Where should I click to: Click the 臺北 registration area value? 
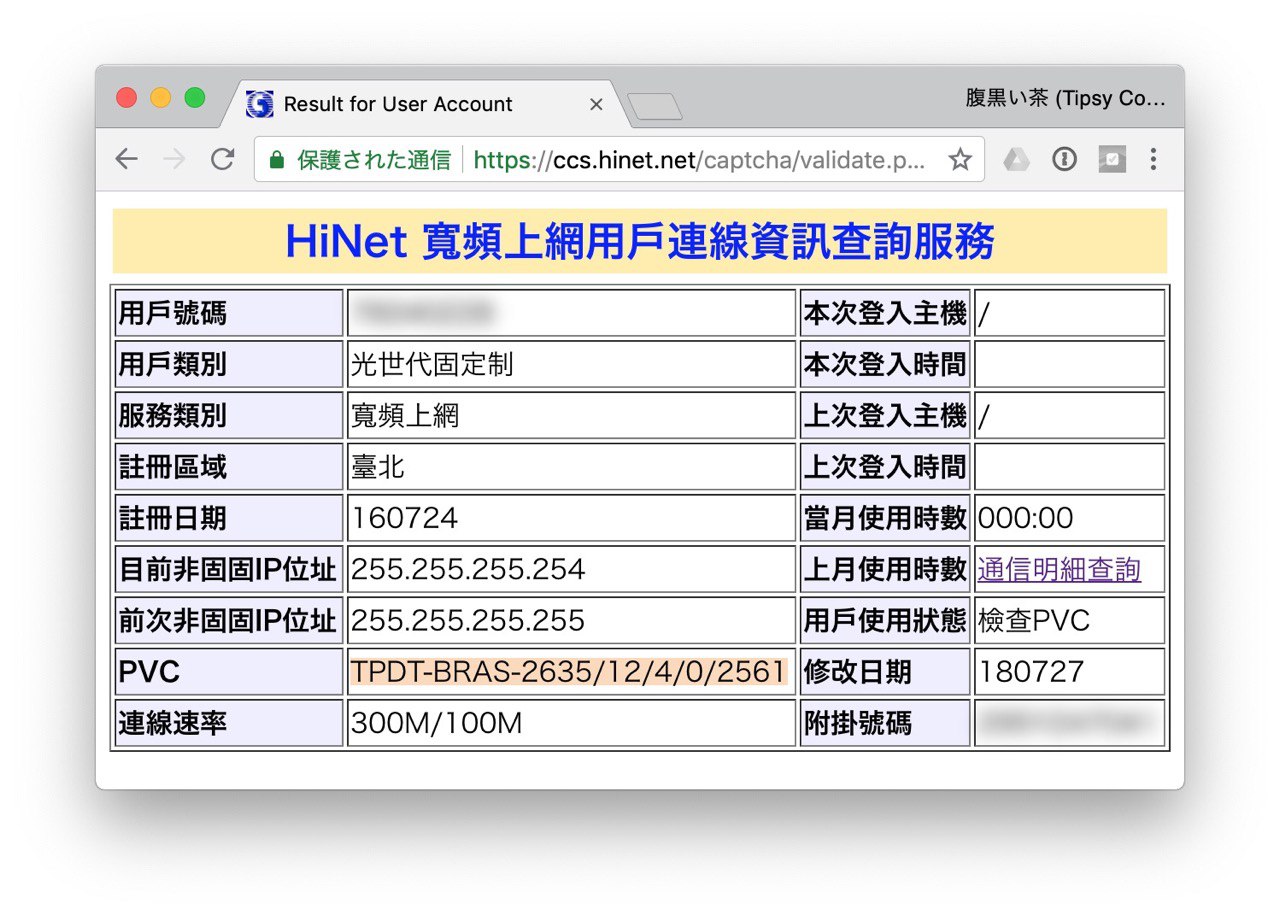pyautogui.click(x=377, y=466)
